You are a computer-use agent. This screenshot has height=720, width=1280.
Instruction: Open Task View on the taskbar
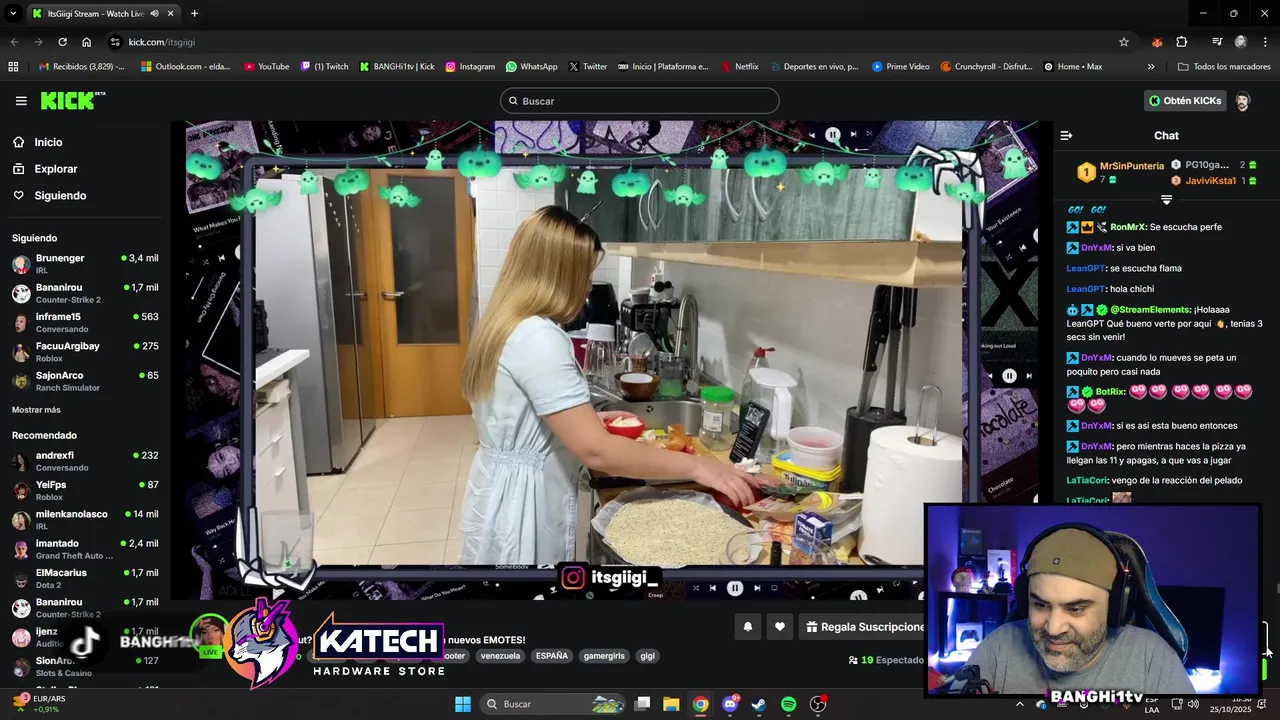(x=643, y=704)
